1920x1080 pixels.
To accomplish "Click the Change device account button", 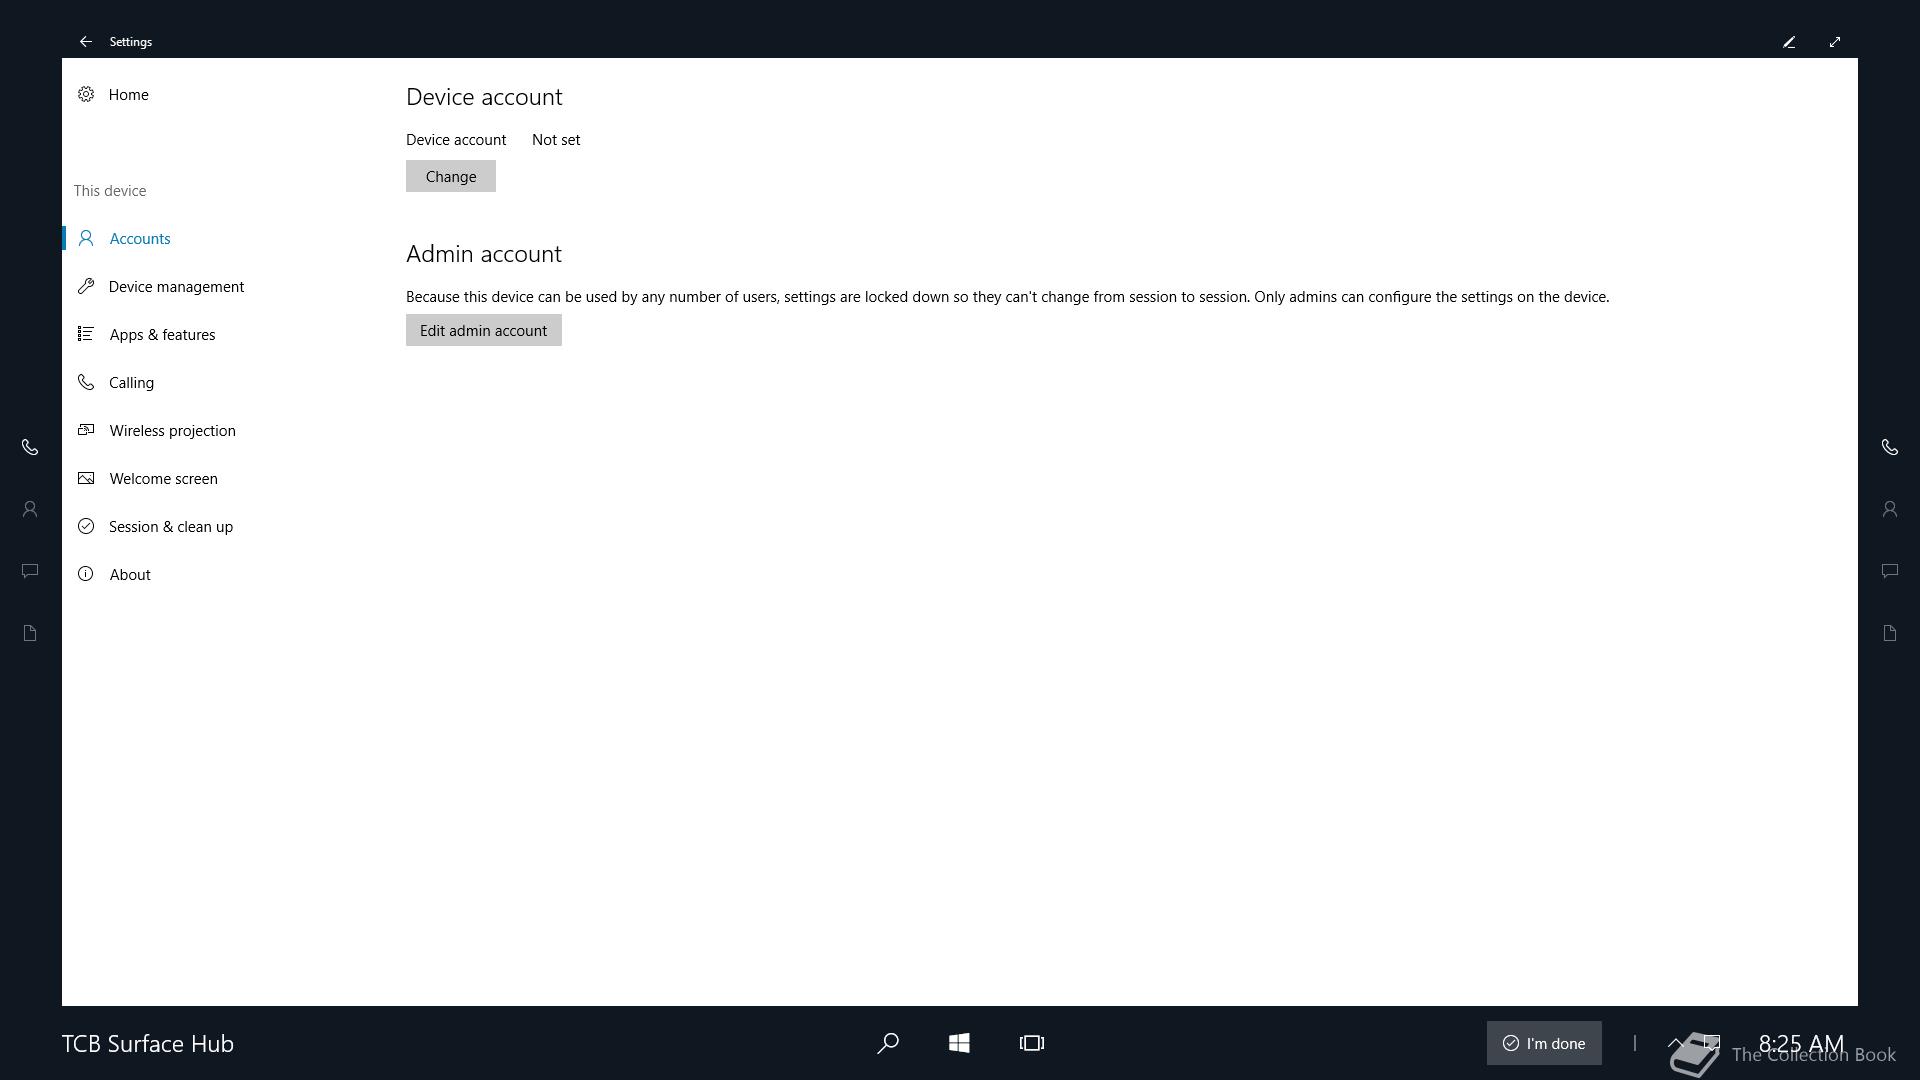I will coord(451,176).
